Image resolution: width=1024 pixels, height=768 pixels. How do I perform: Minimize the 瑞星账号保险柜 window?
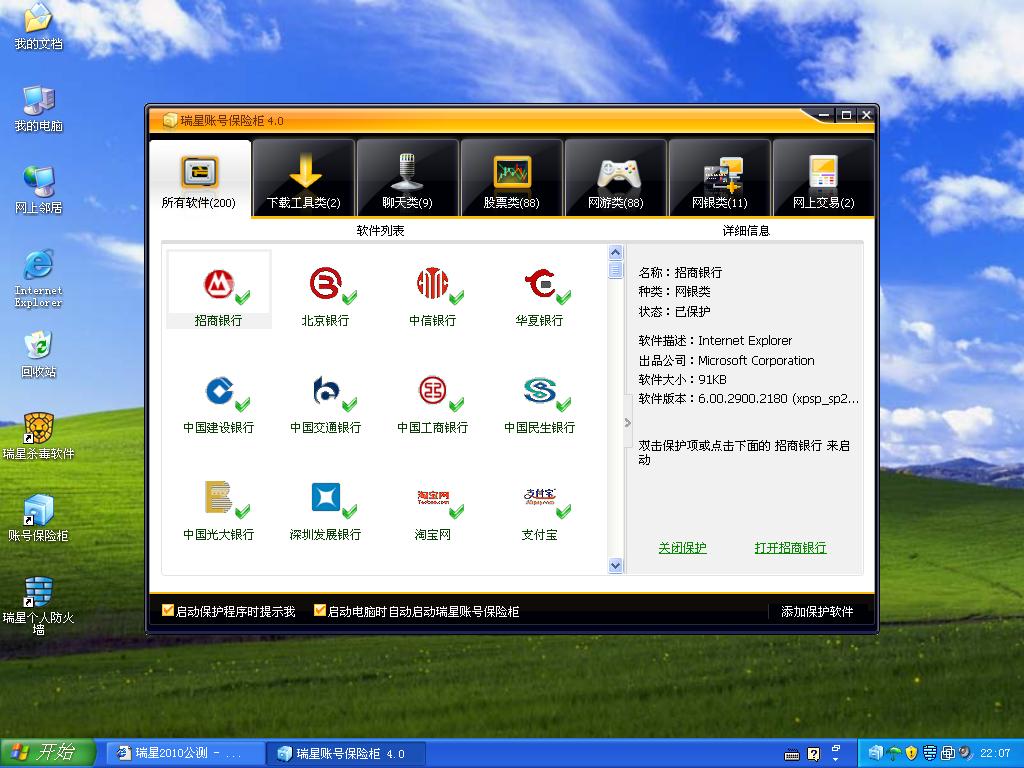tap(825, 116)
